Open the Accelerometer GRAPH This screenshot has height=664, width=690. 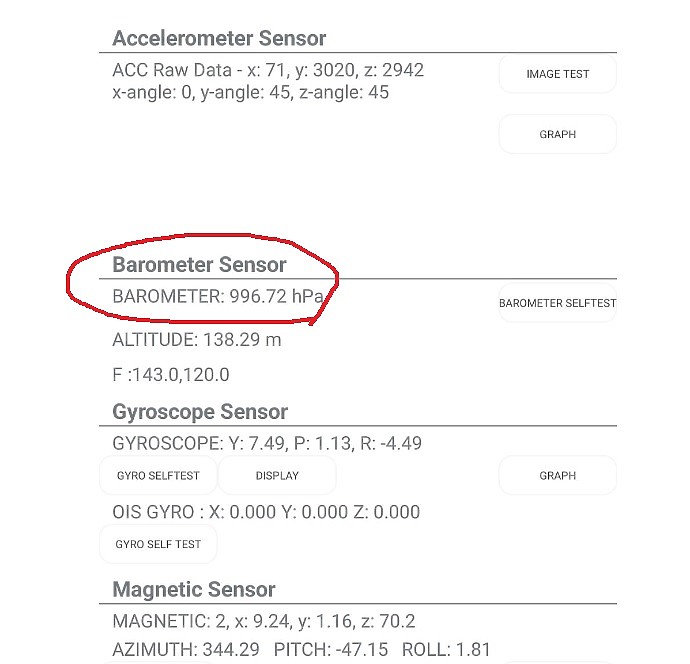[557, 134]
